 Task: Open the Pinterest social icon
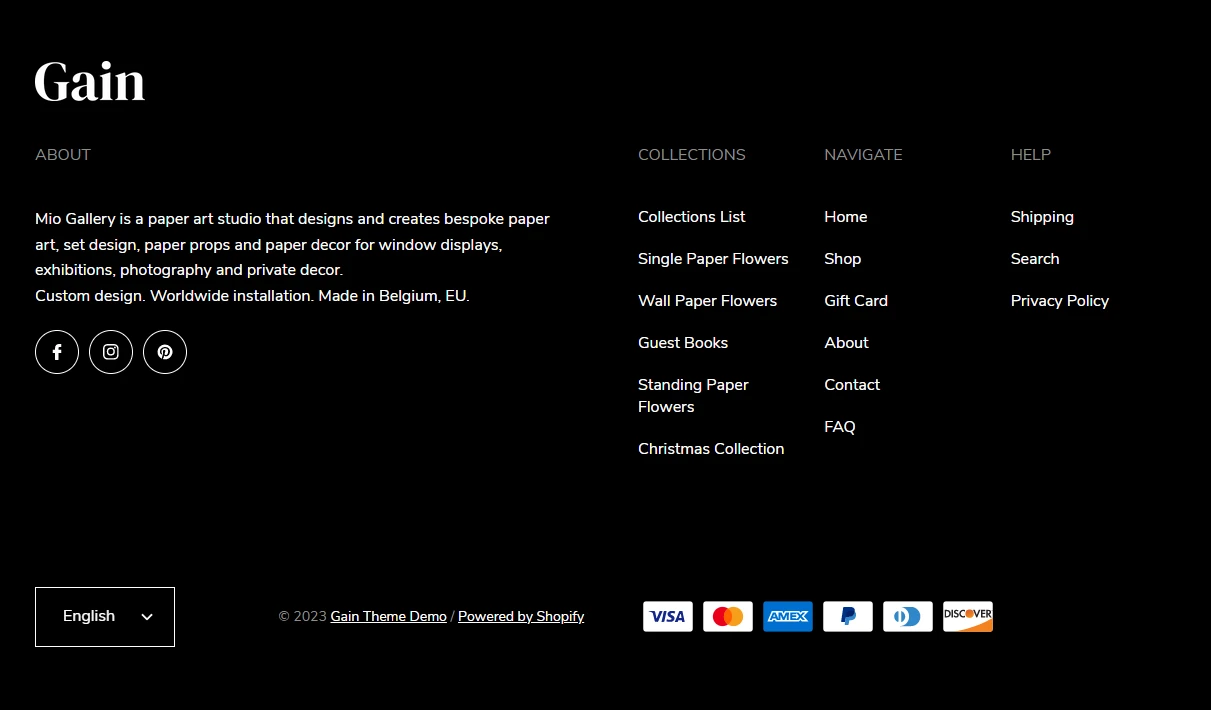pyautogui.click(x=165, y=352)
